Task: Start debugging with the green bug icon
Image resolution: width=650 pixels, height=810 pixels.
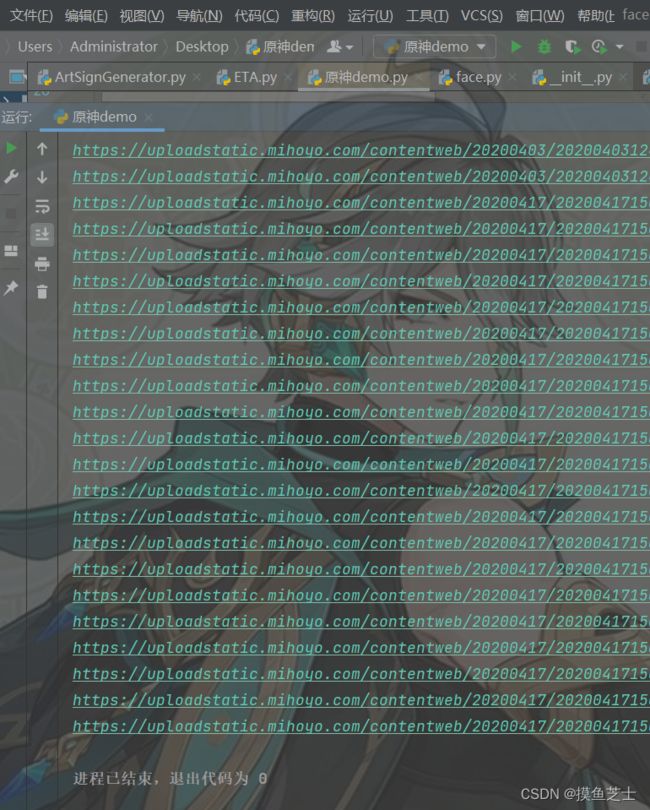Action: [x=544, y=47]
